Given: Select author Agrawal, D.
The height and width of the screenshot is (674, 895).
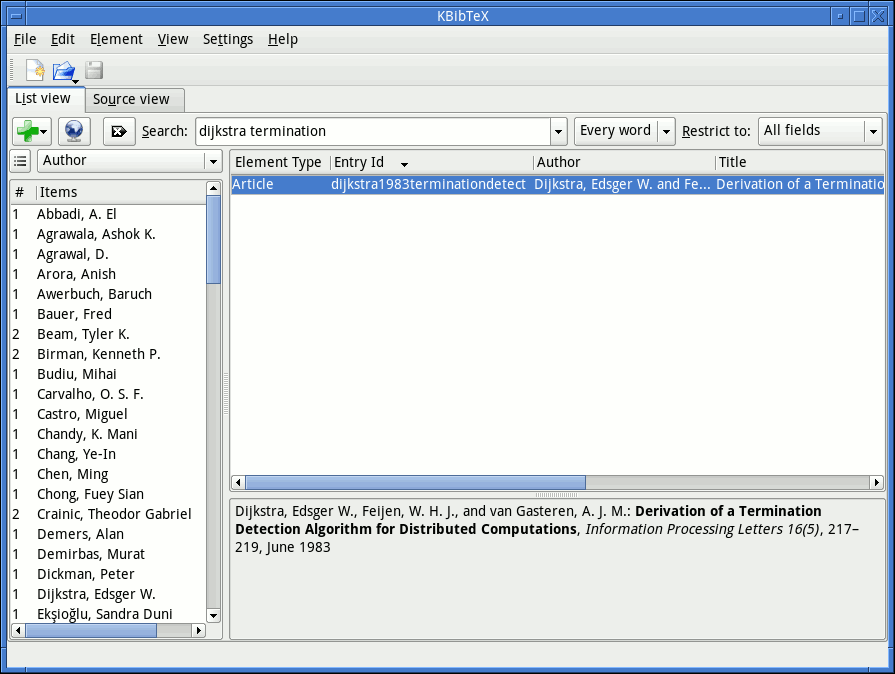Looking at the screenshot, I should (108, 255).
